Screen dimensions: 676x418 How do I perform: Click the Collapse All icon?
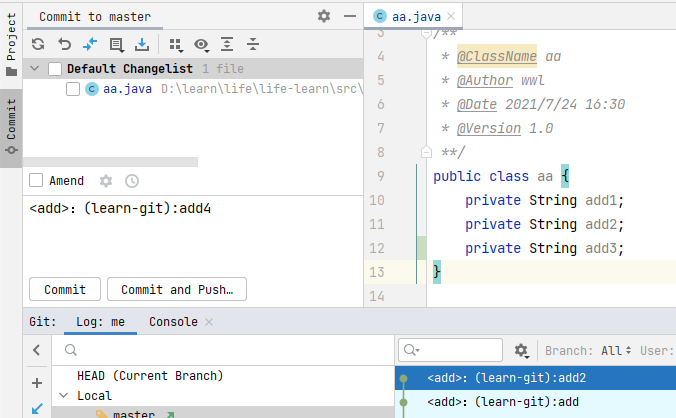coord(253,44)
